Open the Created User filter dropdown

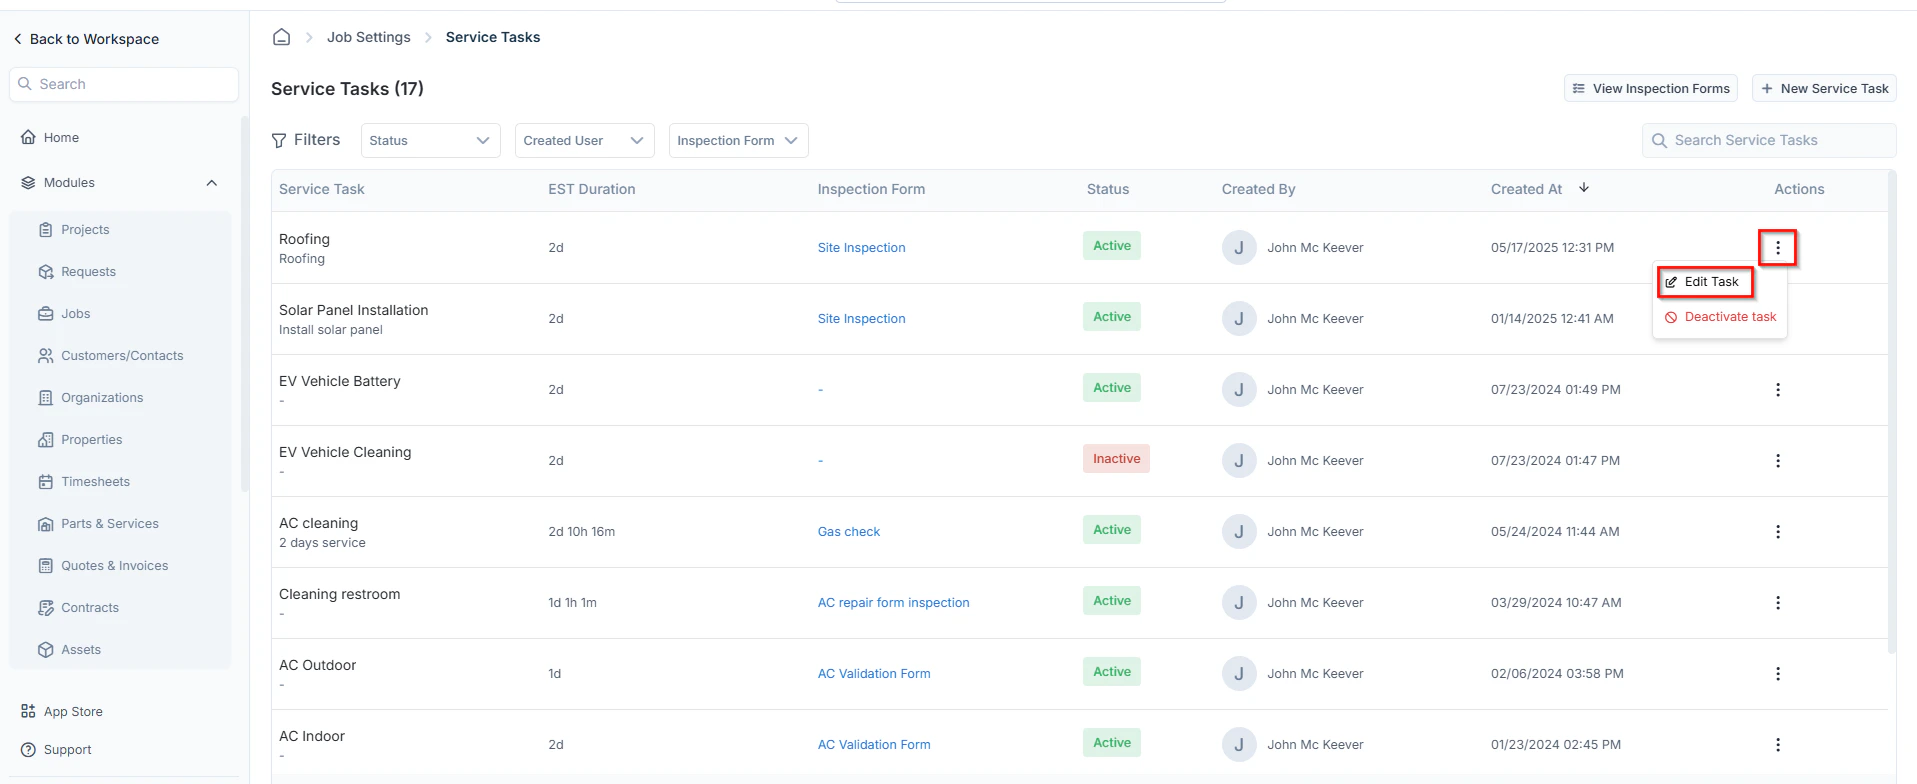point(584,141)
